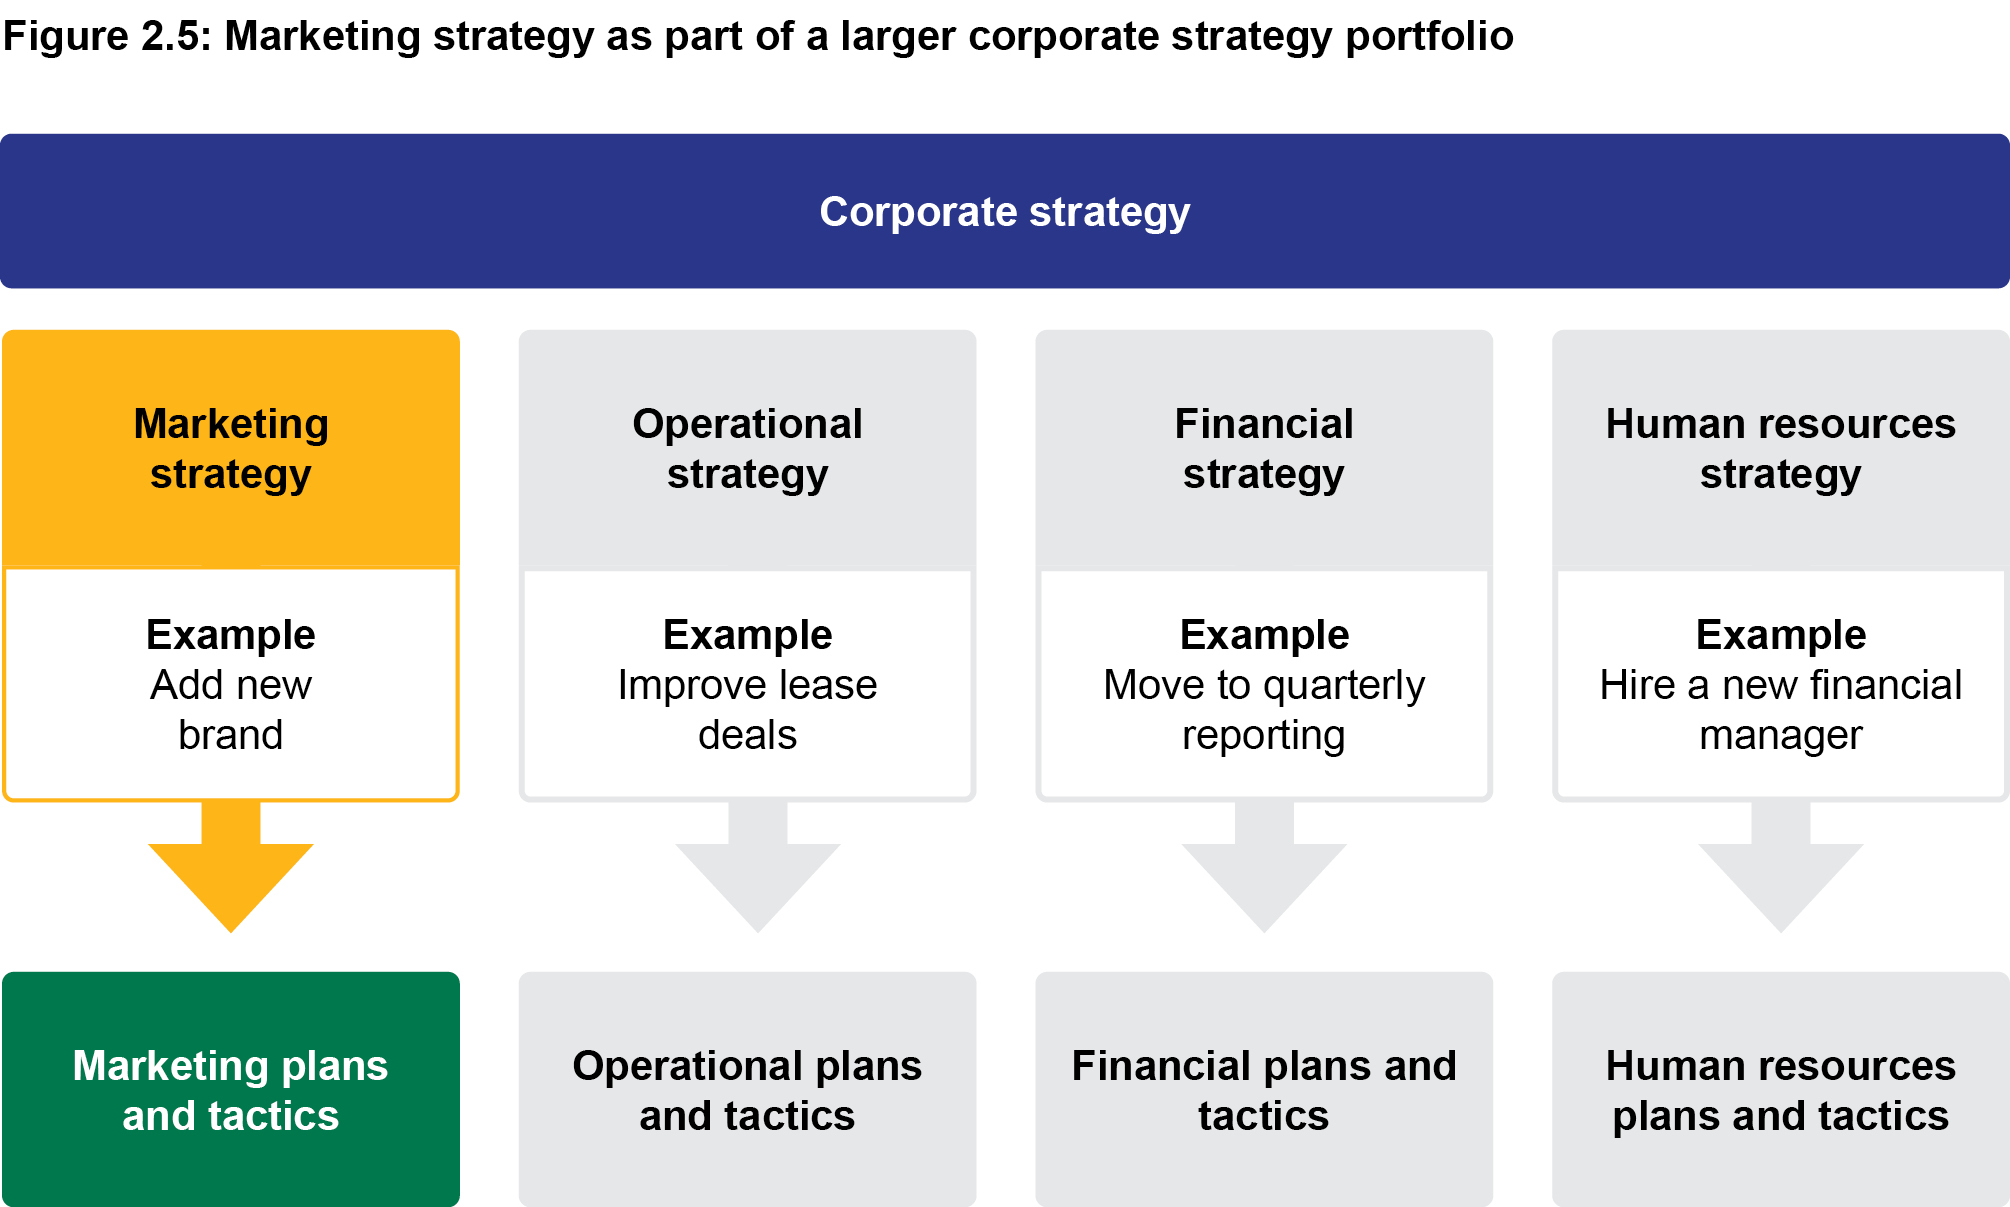2010x1207 pixels.
Task: Click the Financial plans and tactics box
Action: point(1264,1090)
